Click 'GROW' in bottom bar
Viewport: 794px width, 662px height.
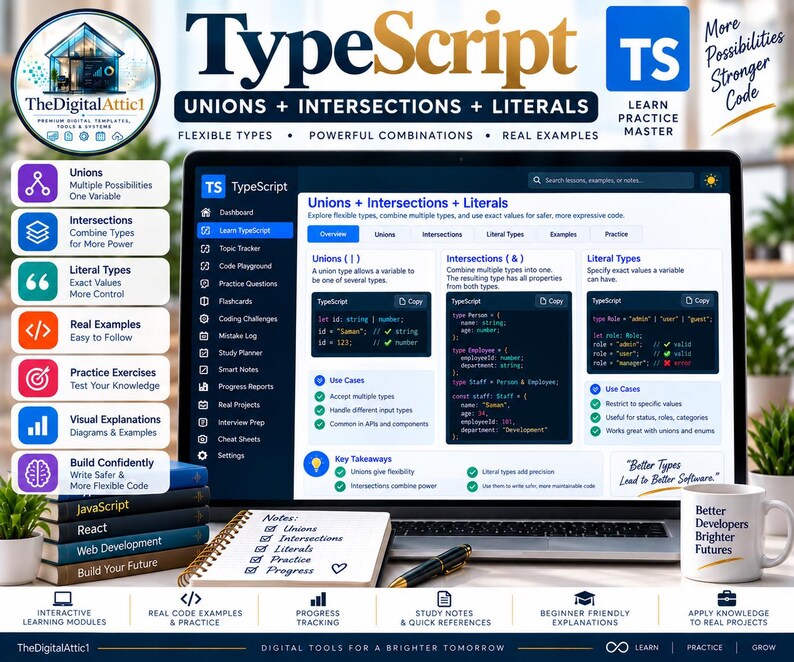(x=764, y=647)
